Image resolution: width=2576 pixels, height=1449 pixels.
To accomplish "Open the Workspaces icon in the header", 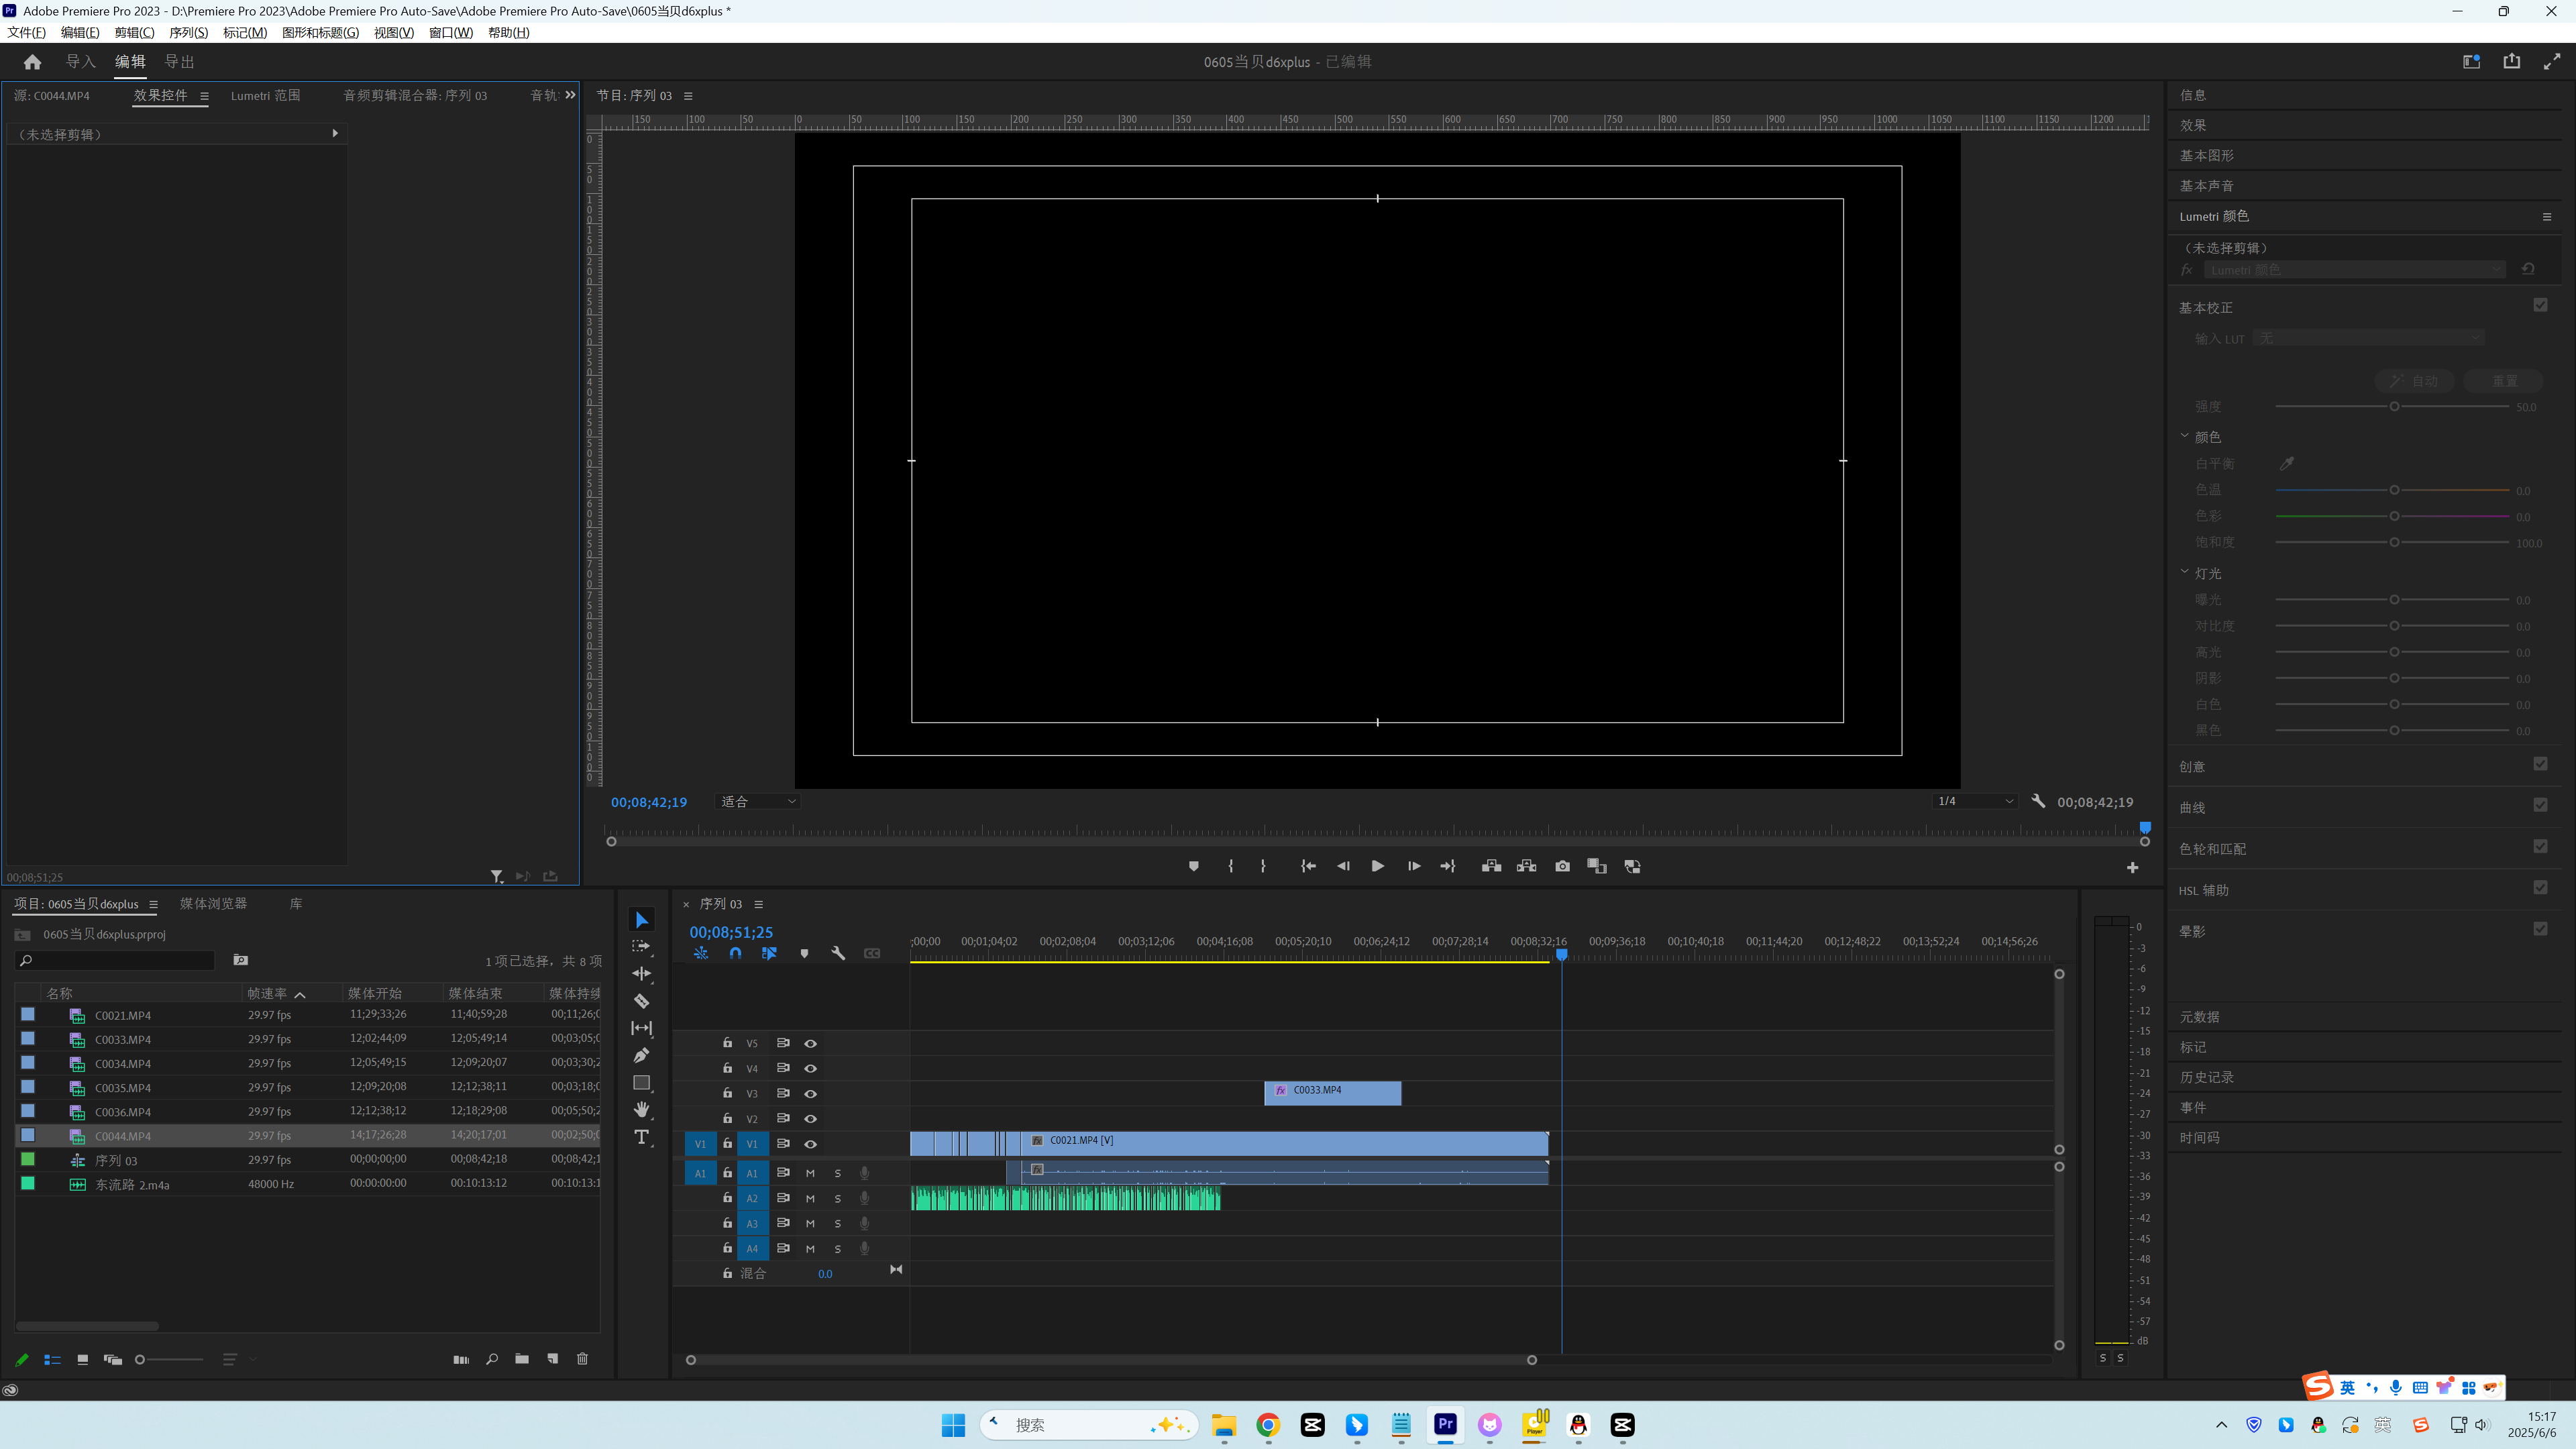I will click(x=2471, y=61).
